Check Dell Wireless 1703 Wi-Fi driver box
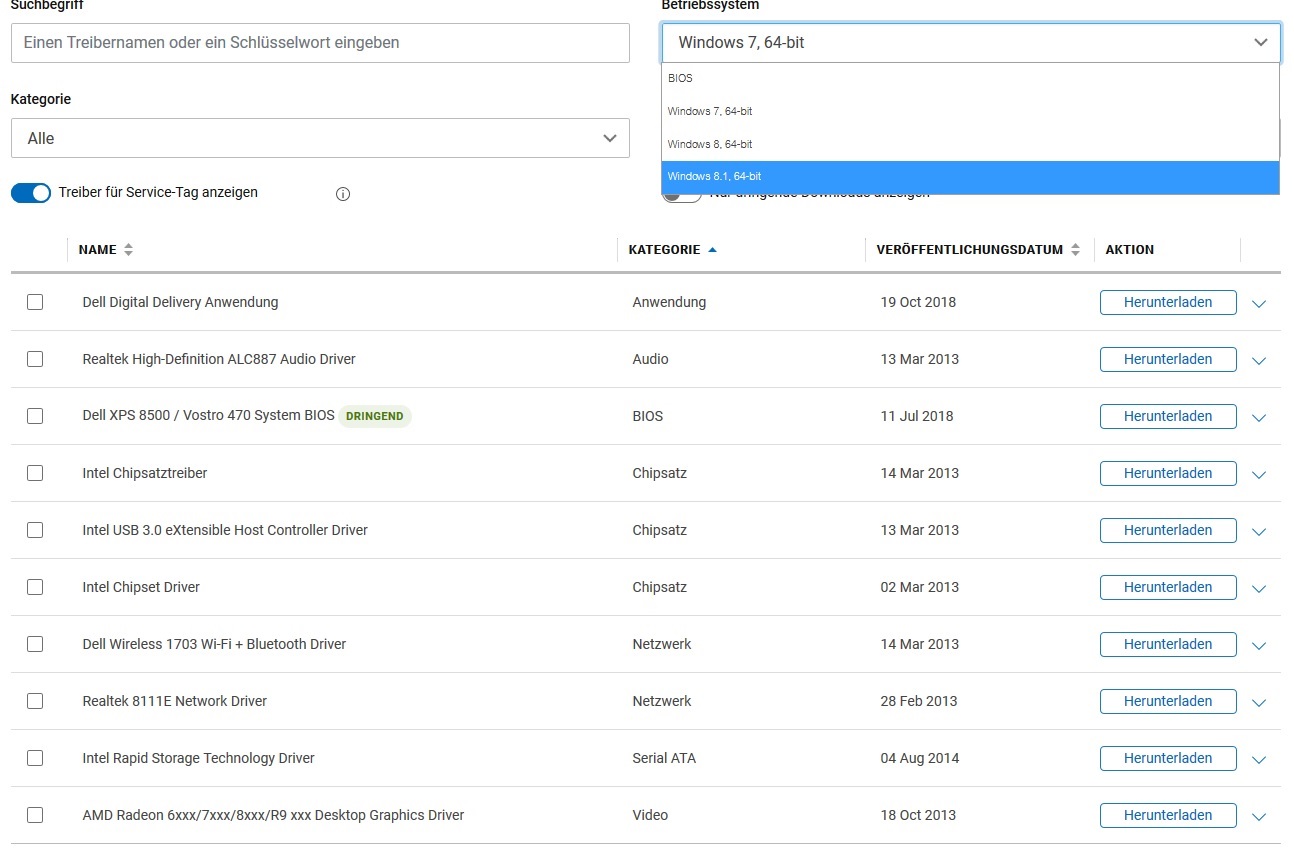 [35, 644]
